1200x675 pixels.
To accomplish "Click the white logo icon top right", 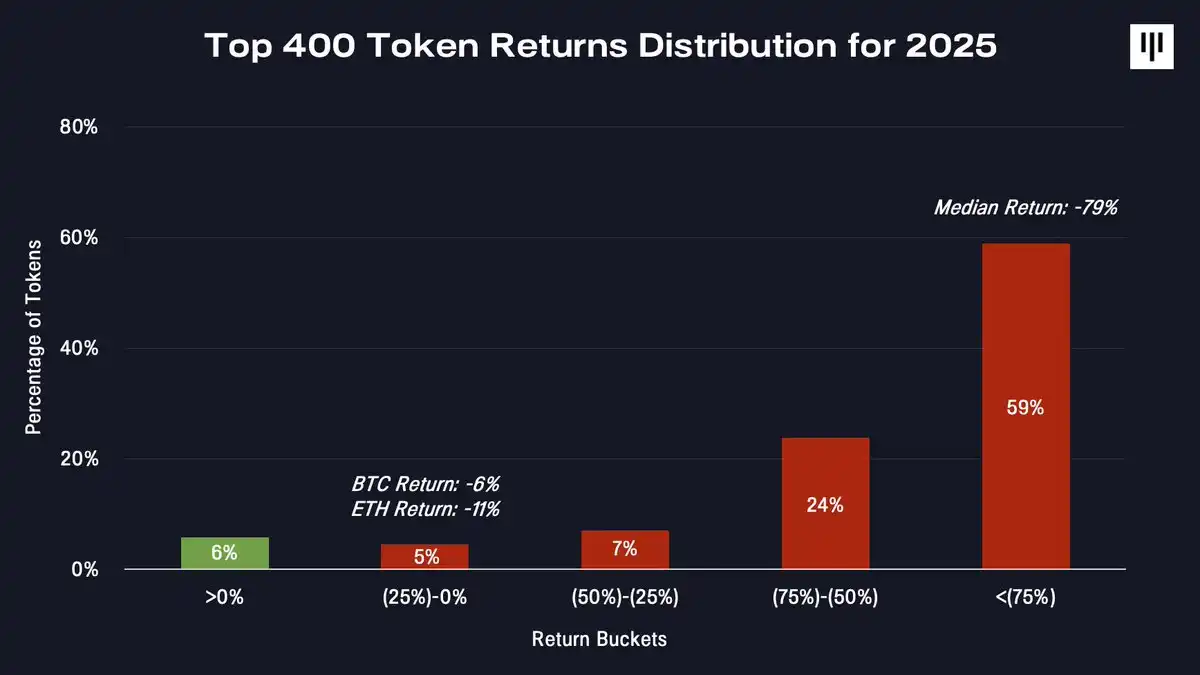I will click(1151, 47).
